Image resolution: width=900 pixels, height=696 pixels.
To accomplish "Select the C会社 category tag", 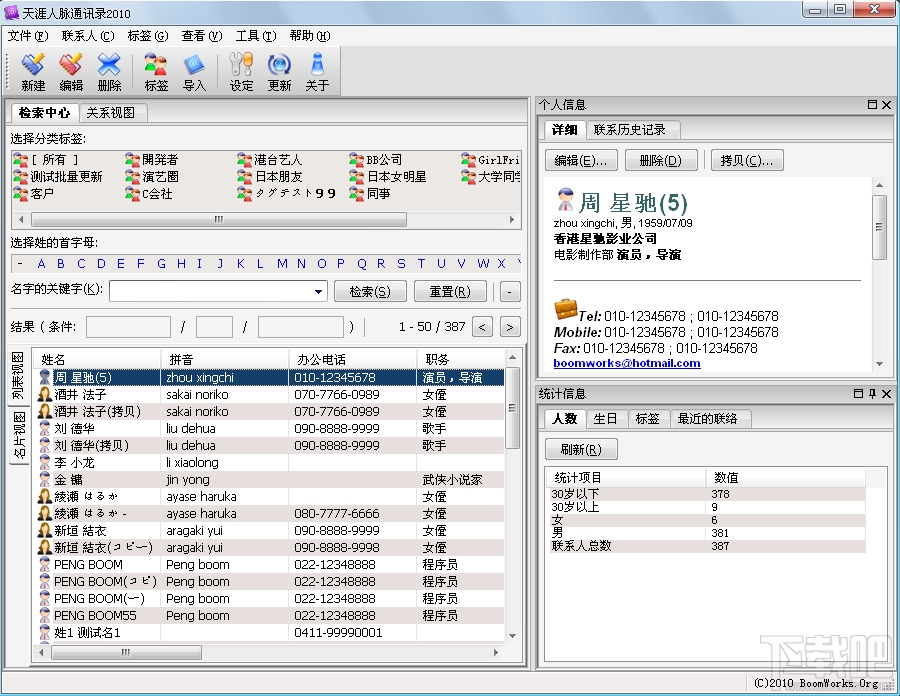I will point(149,193).
